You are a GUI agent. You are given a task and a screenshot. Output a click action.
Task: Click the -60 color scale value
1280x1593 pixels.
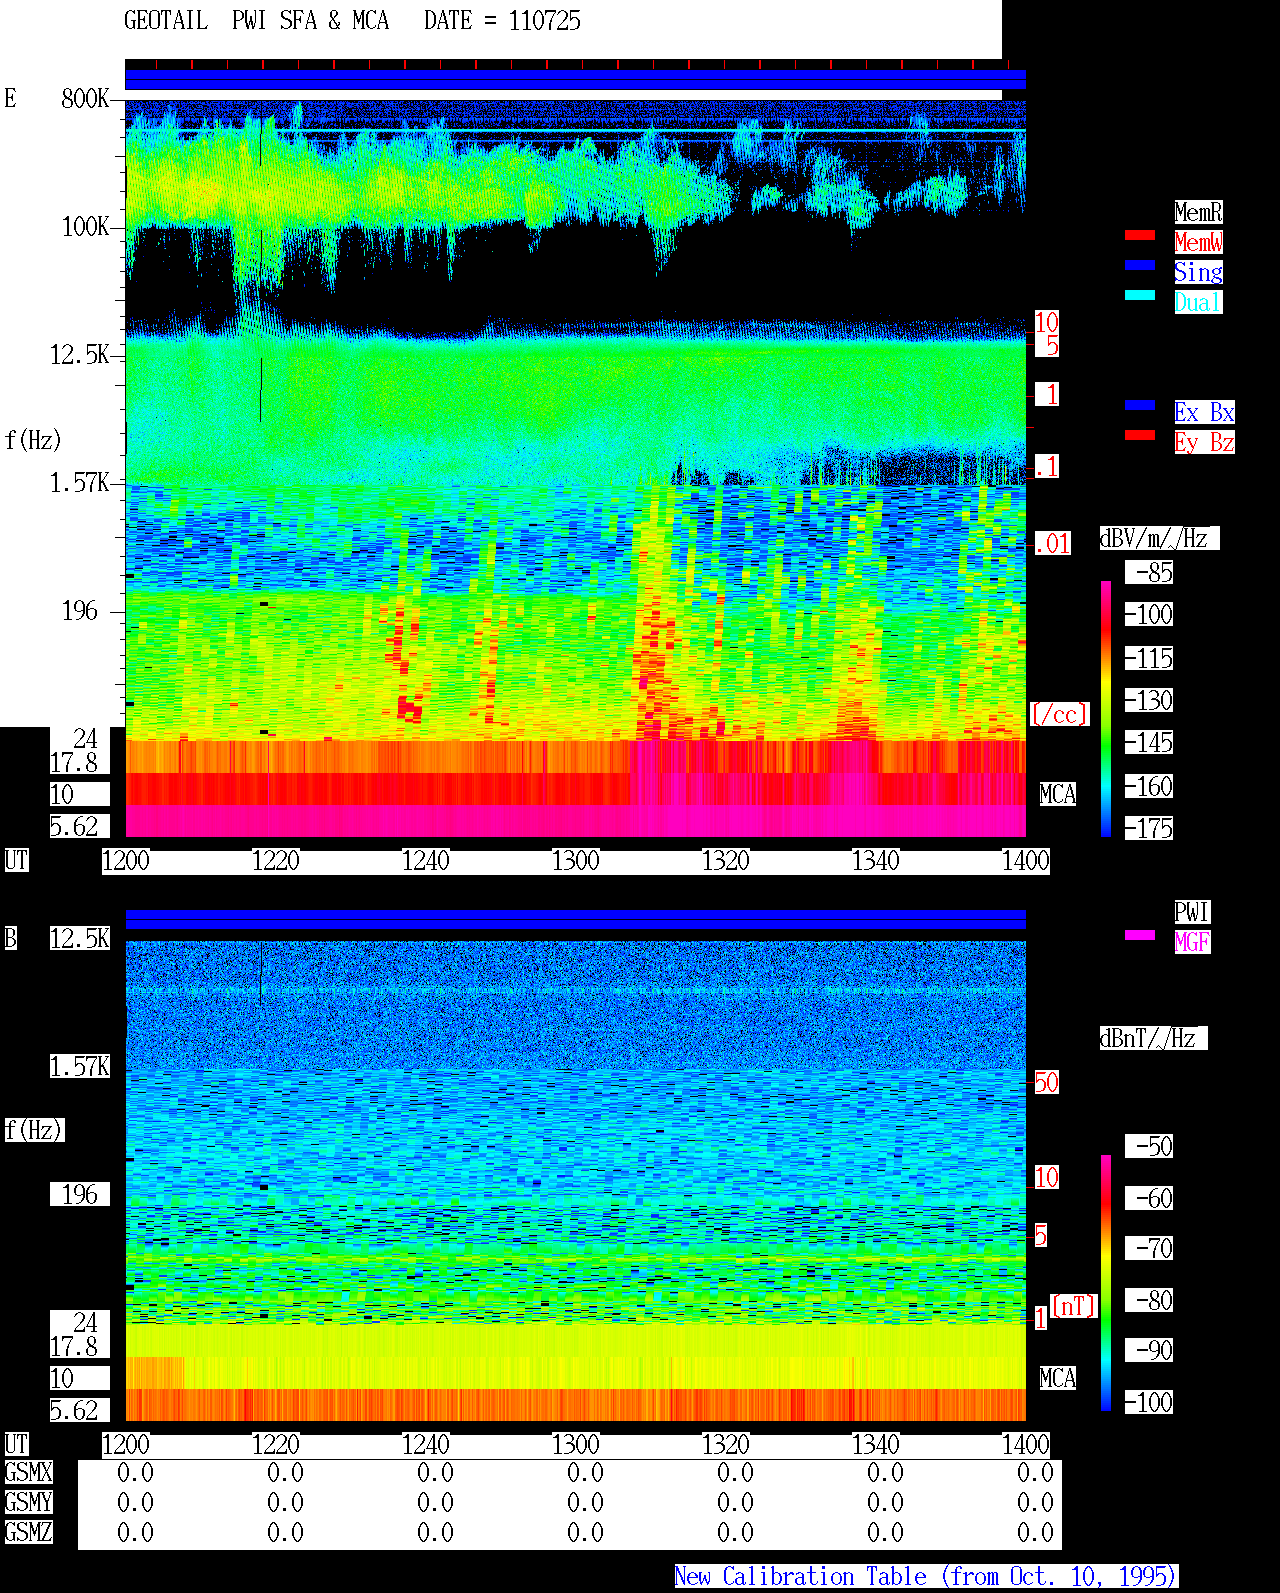[x=1149, y=1198]
